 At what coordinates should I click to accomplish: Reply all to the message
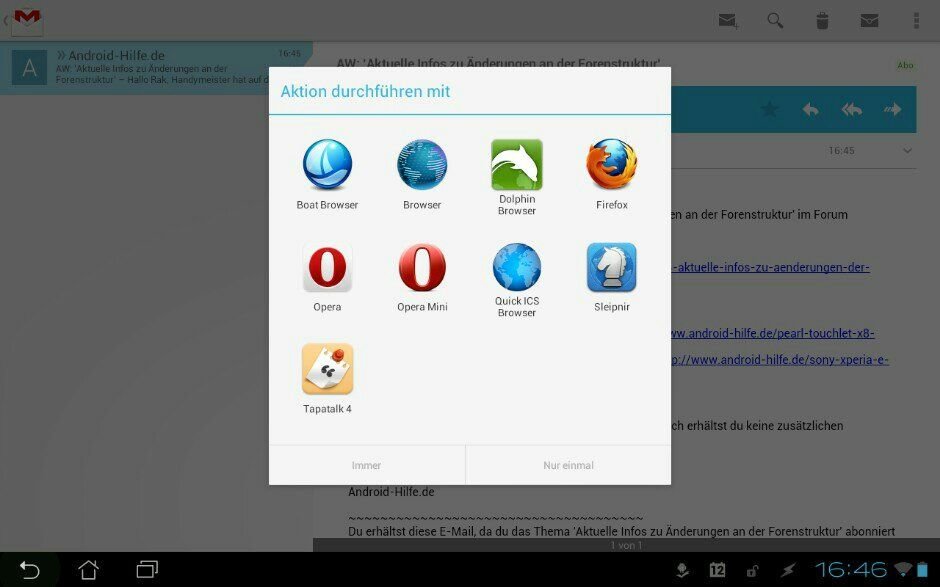851,109
